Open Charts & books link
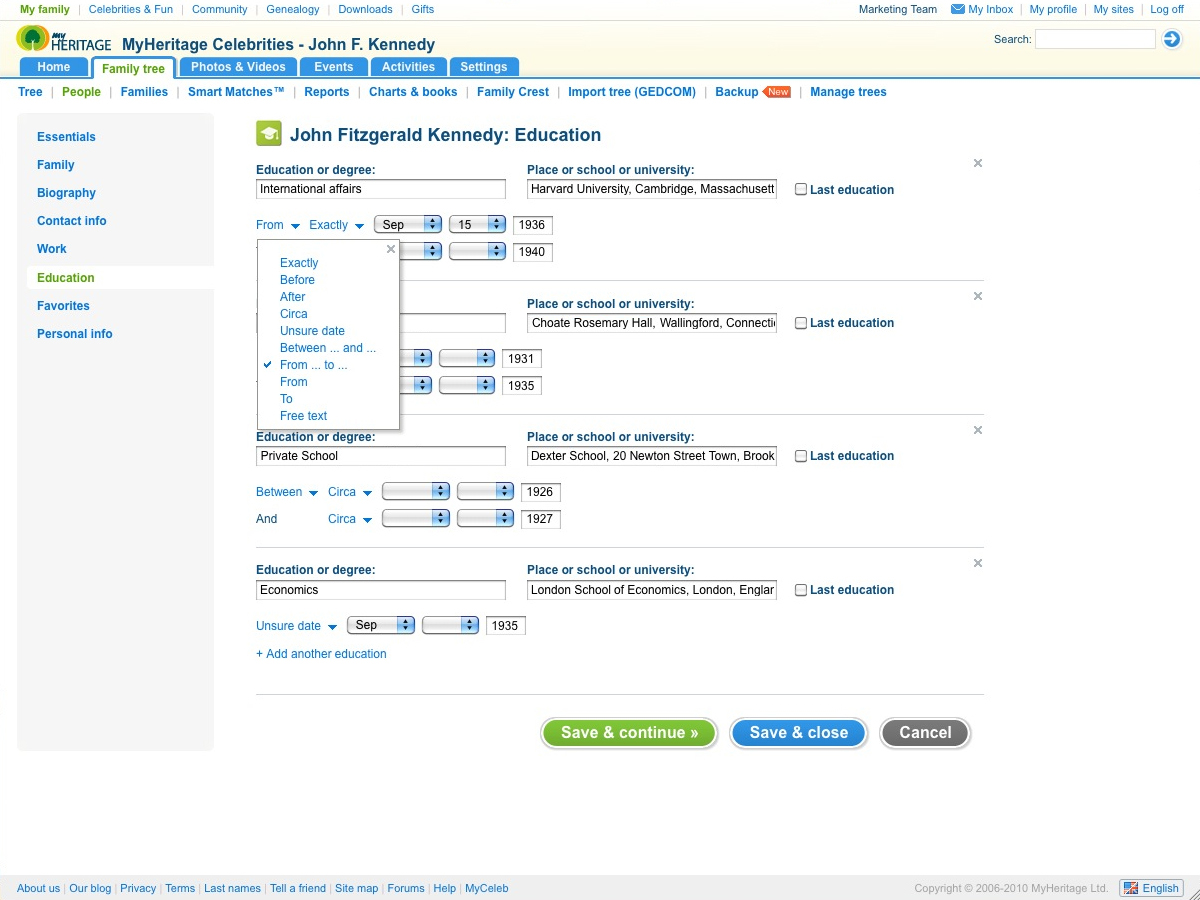 tap(413, 92)
